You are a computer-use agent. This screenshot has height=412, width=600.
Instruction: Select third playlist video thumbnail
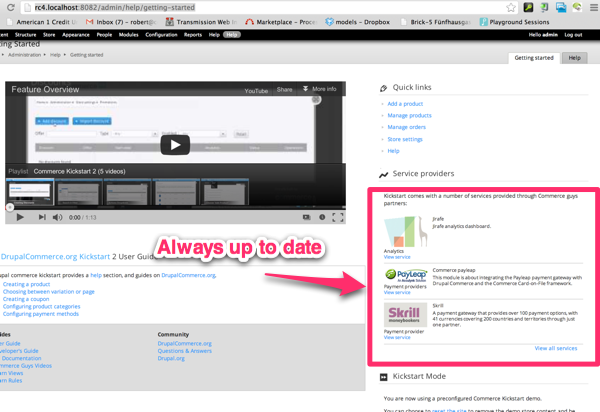click(127, 192)
